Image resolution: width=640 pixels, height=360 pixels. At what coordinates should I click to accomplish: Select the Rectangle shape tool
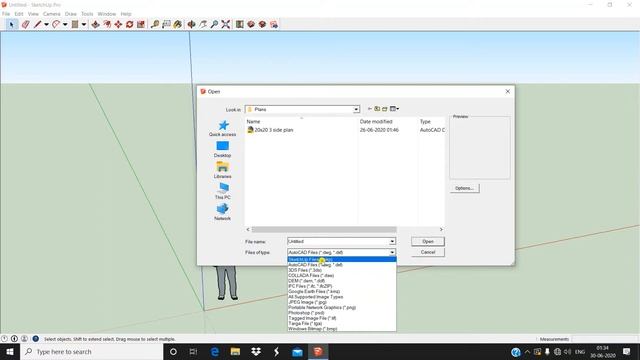click(x=75, y=24)
